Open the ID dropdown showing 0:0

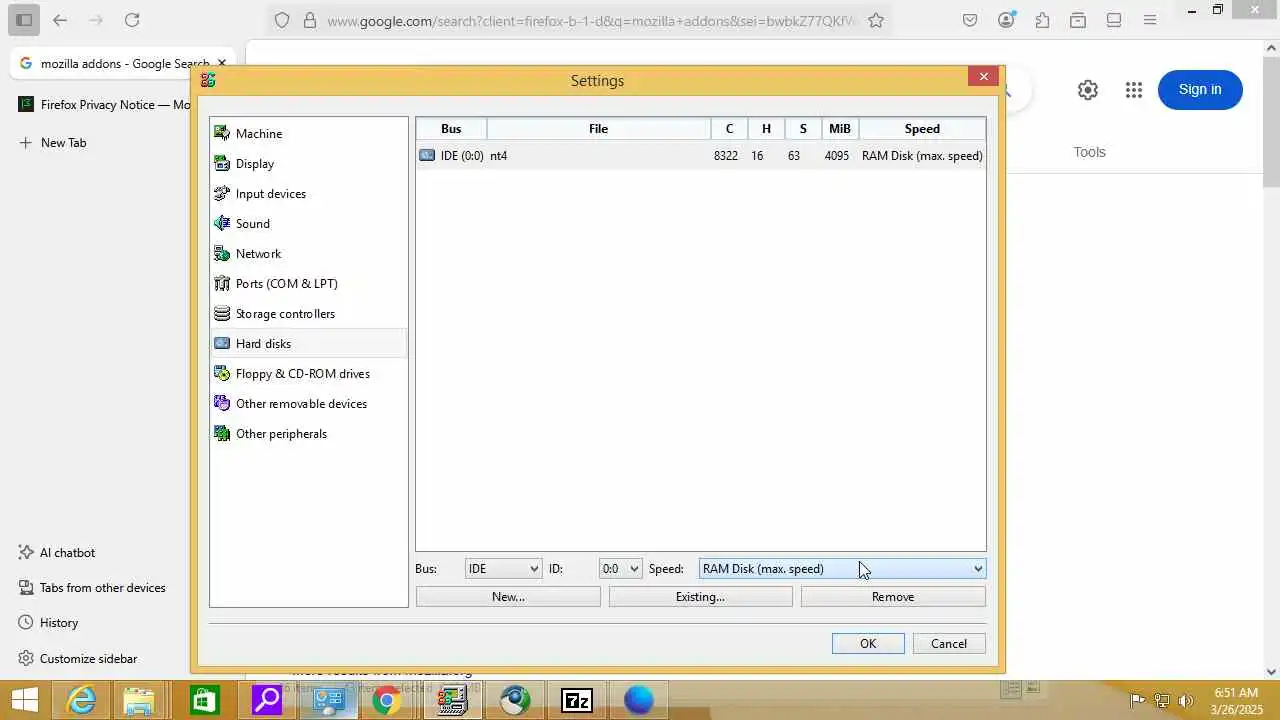[x=620, y=568]
